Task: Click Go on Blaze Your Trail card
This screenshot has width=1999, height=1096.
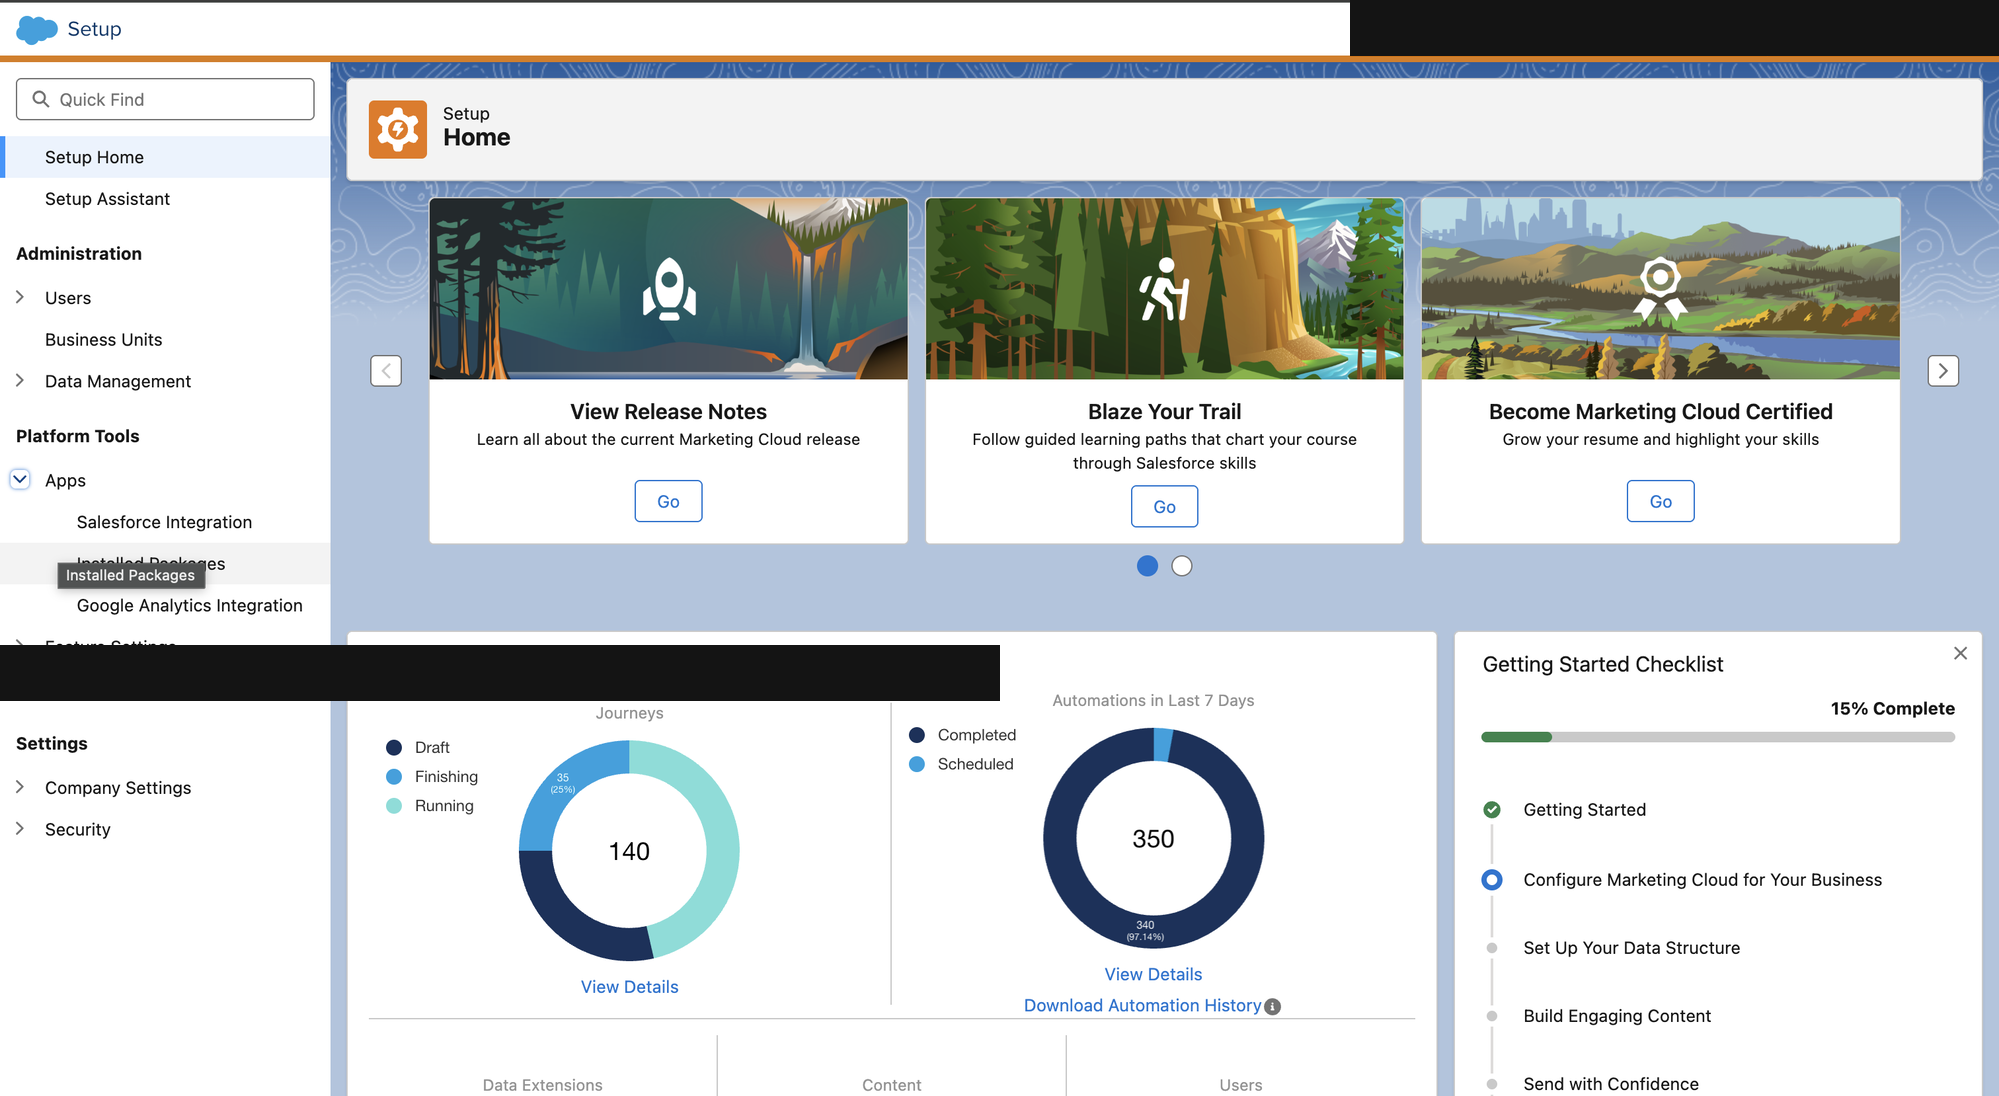Action: [x=1164, y=506]
